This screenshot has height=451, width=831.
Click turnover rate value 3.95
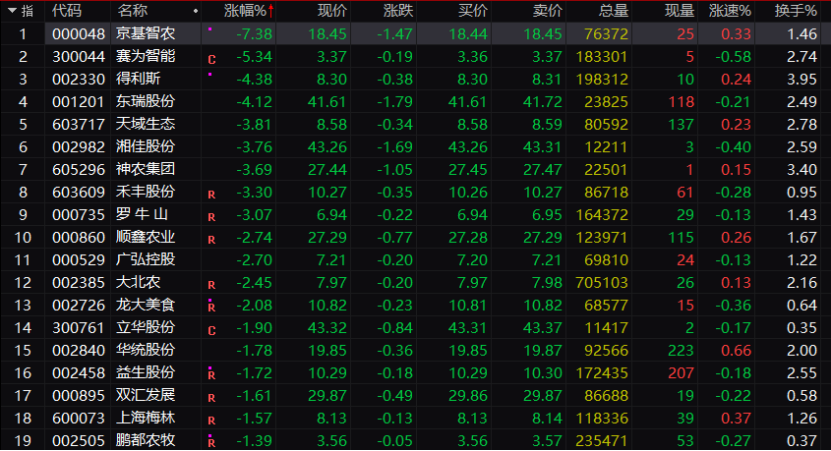click(x=802, y=79)
